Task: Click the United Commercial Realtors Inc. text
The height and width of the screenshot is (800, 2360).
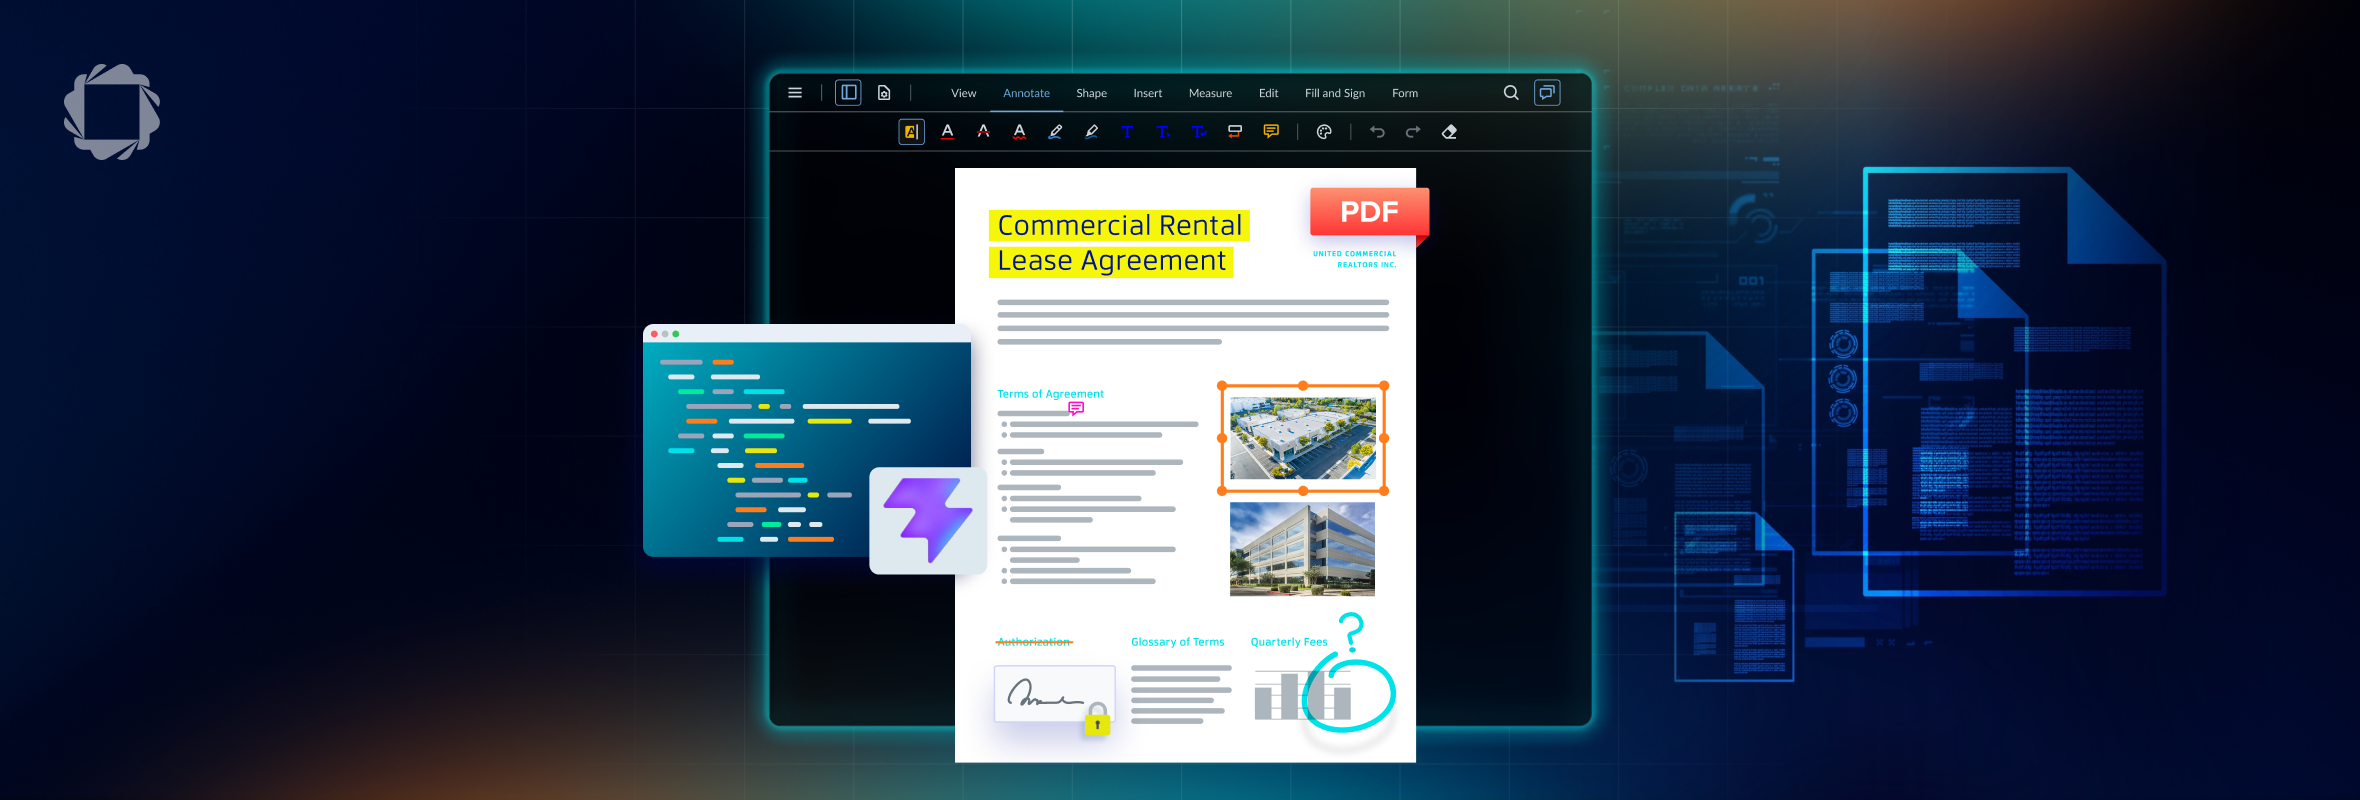Action: 1354,259
